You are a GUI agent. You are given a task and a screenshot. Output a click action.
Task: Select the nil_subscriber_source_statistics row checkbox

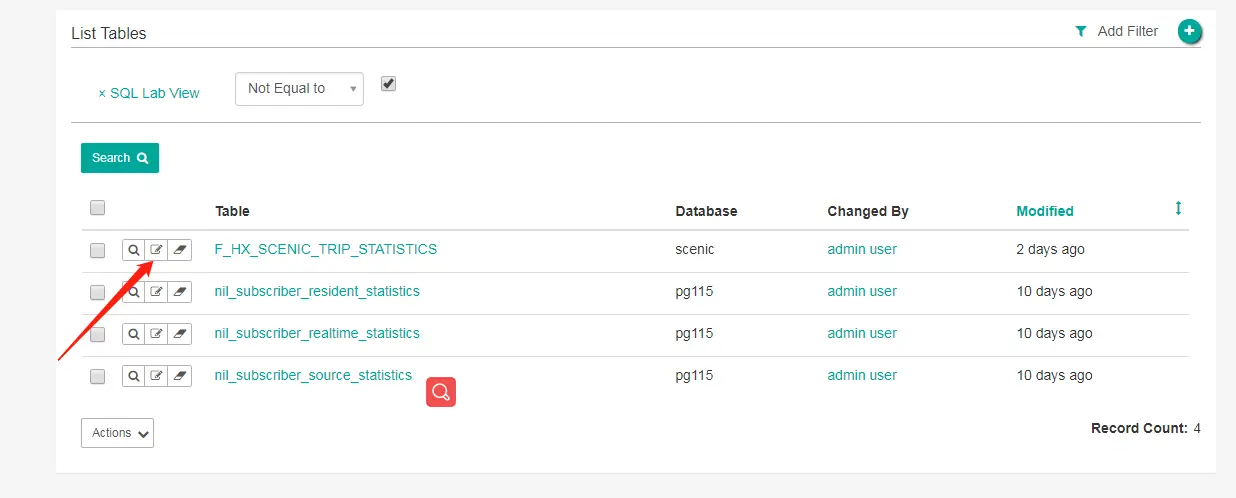click(97, 376)
